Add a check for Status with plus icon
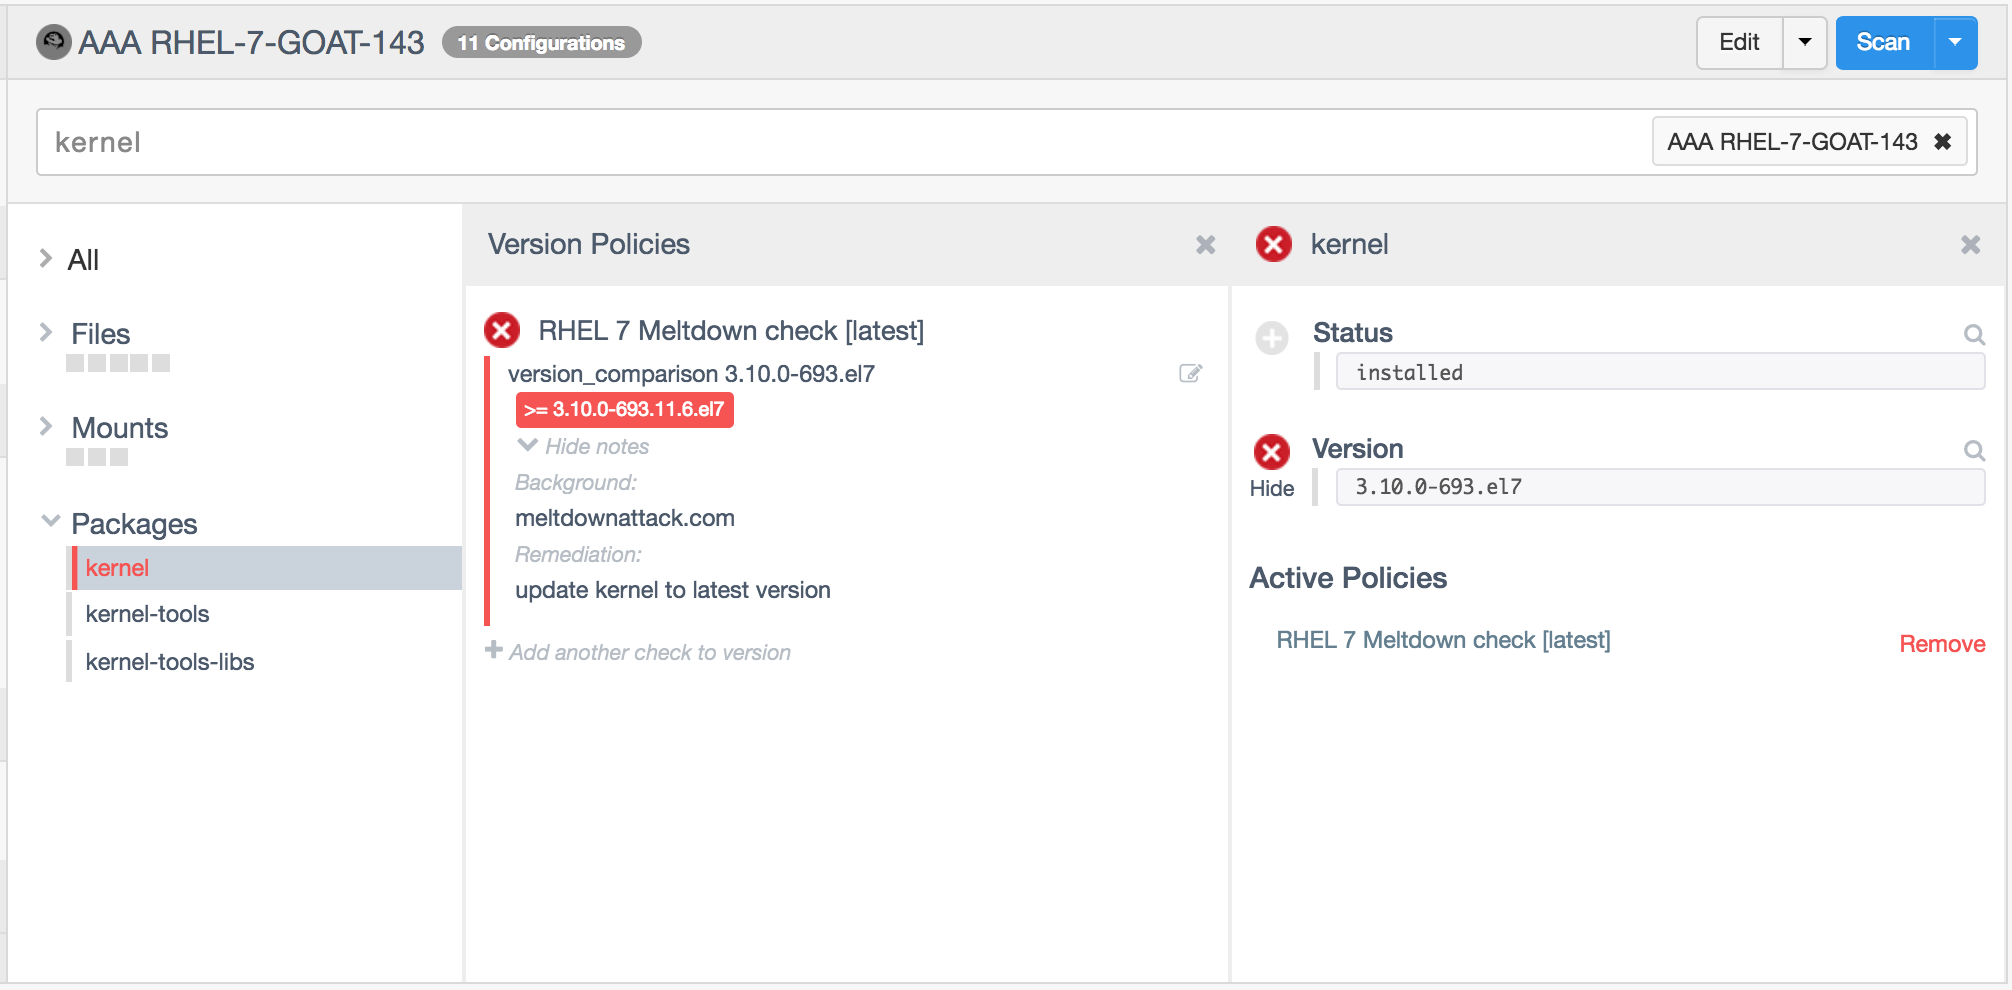Screen dimensions: 2012x990 1272,338
